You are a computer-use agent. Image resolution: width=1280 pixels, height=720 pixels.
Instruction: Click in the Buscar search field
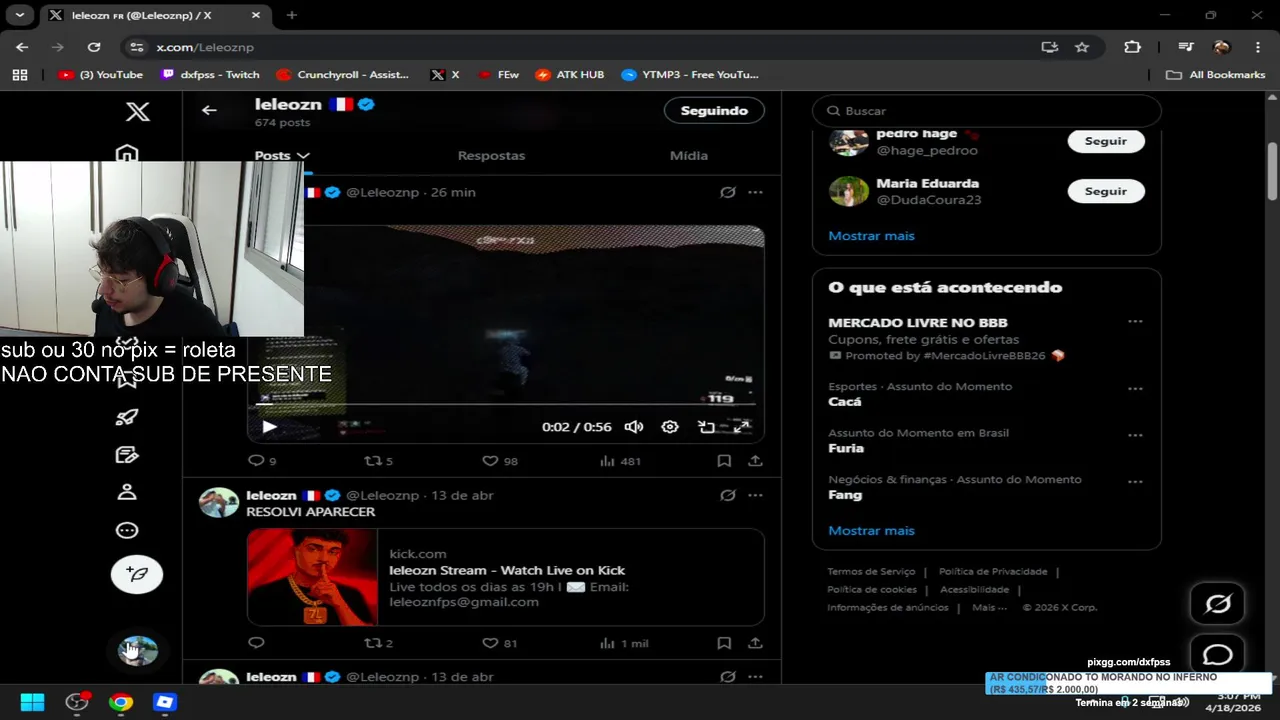point(987,111)
